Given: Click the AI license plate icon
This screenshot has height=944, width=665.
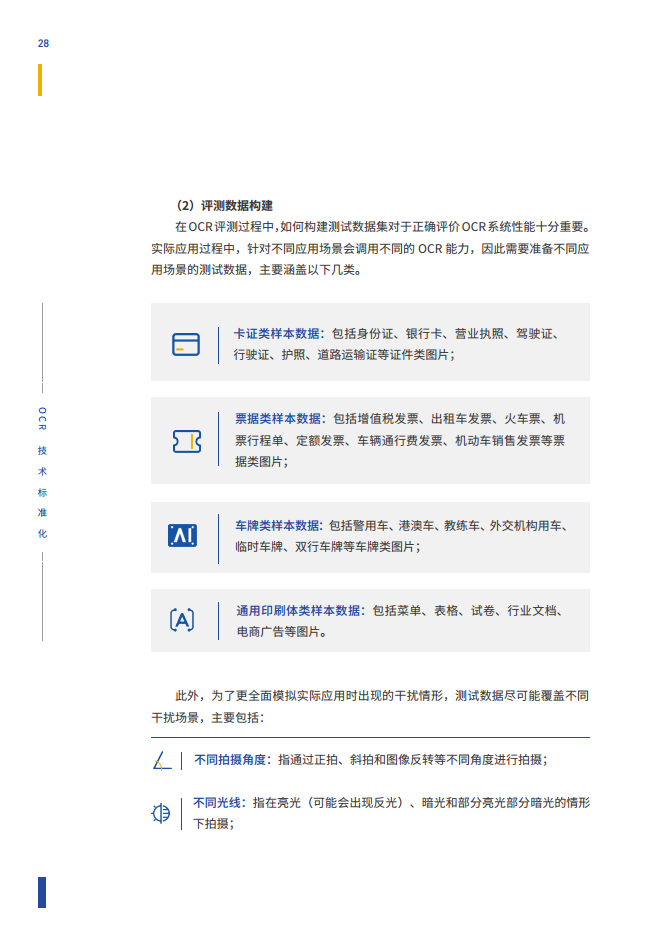Looking at the screenshot, I should pyautogui.click(x=182, y=536).
